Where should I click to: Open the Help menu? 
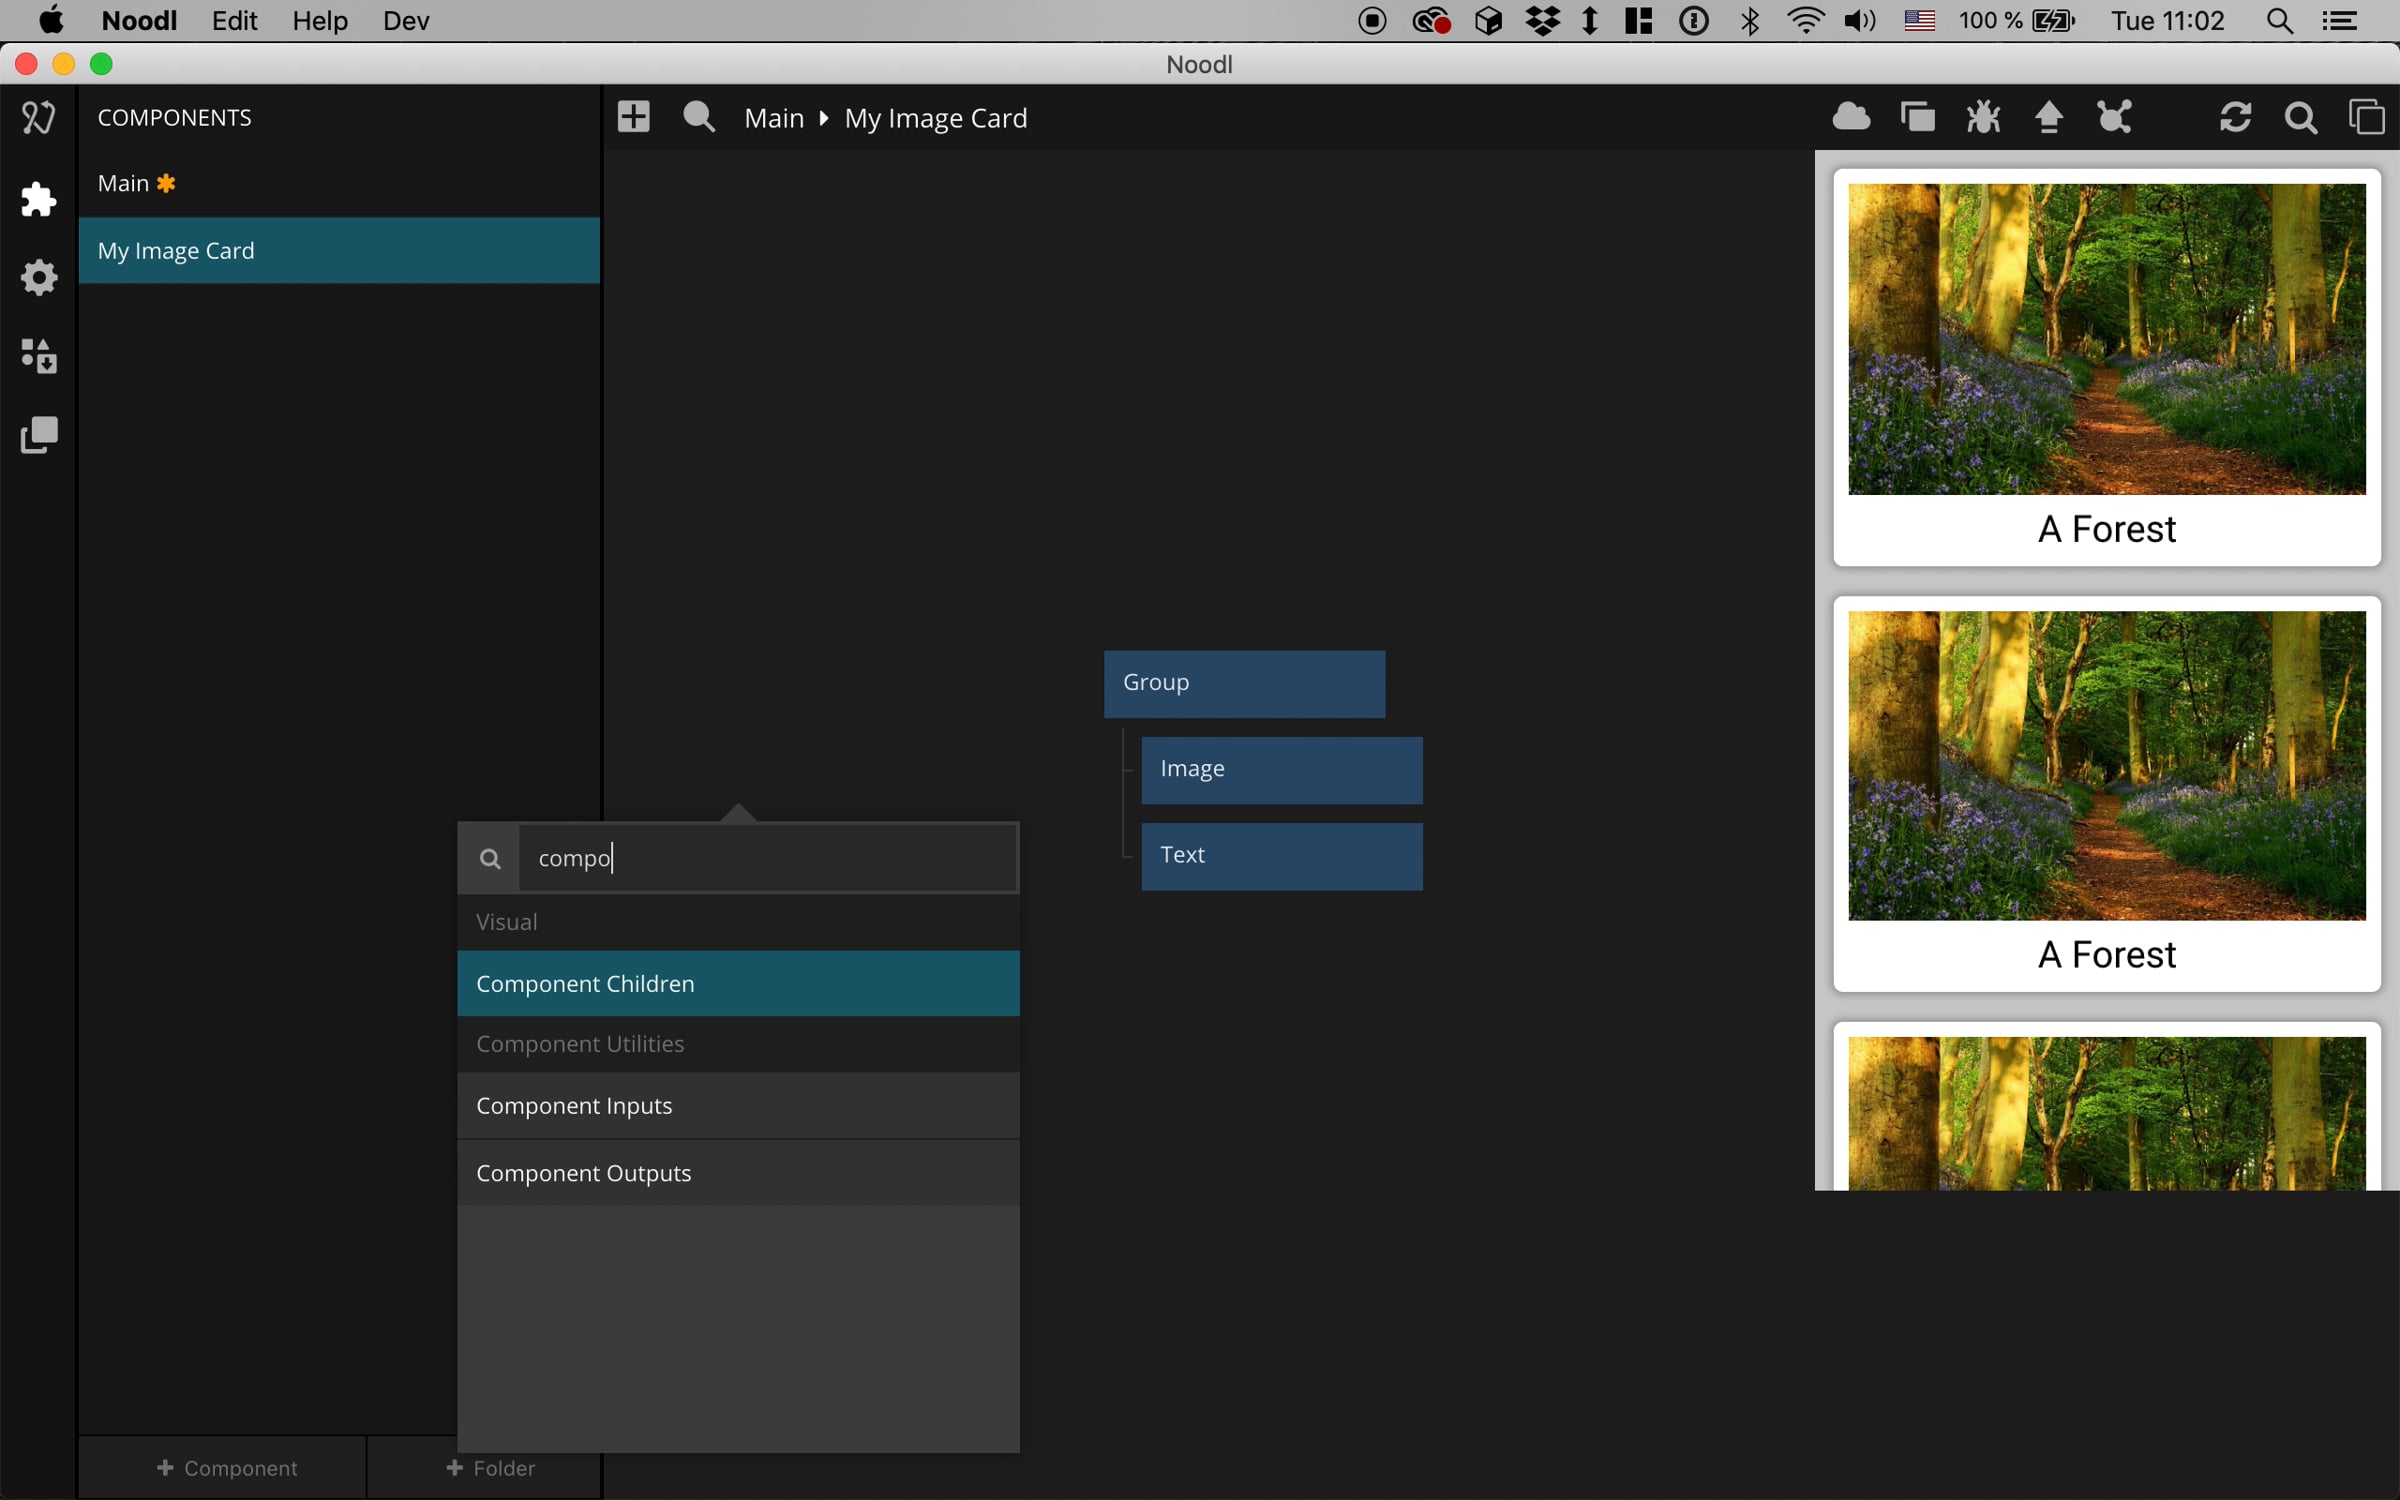320,20
